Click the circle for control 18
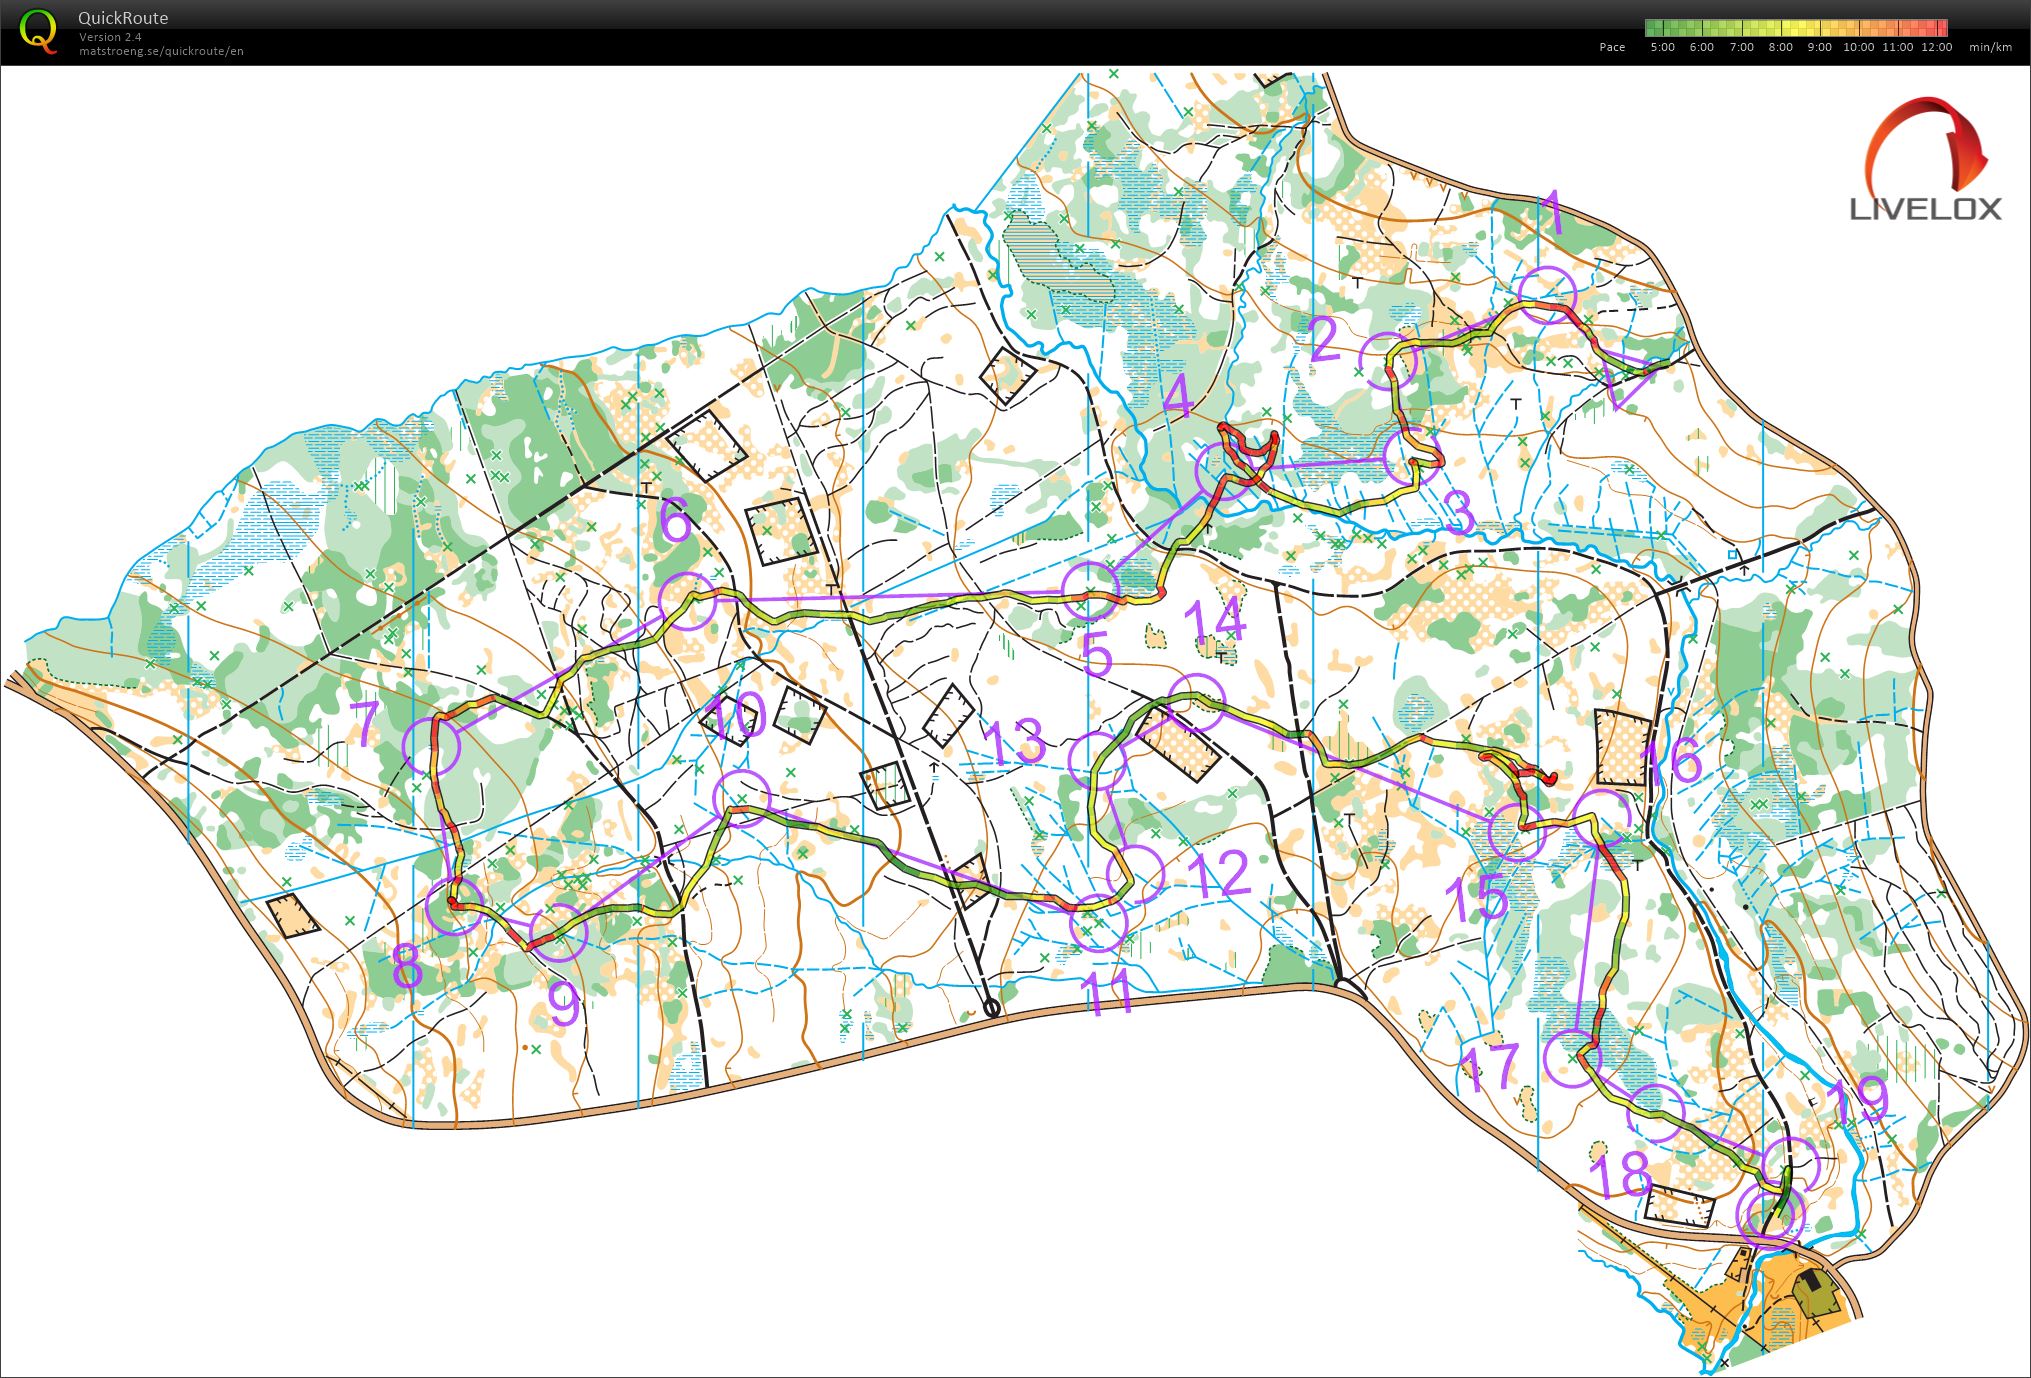Image resolution: width=2031 pixels, height=1378 pixels. click(x=1656, y=1112)
